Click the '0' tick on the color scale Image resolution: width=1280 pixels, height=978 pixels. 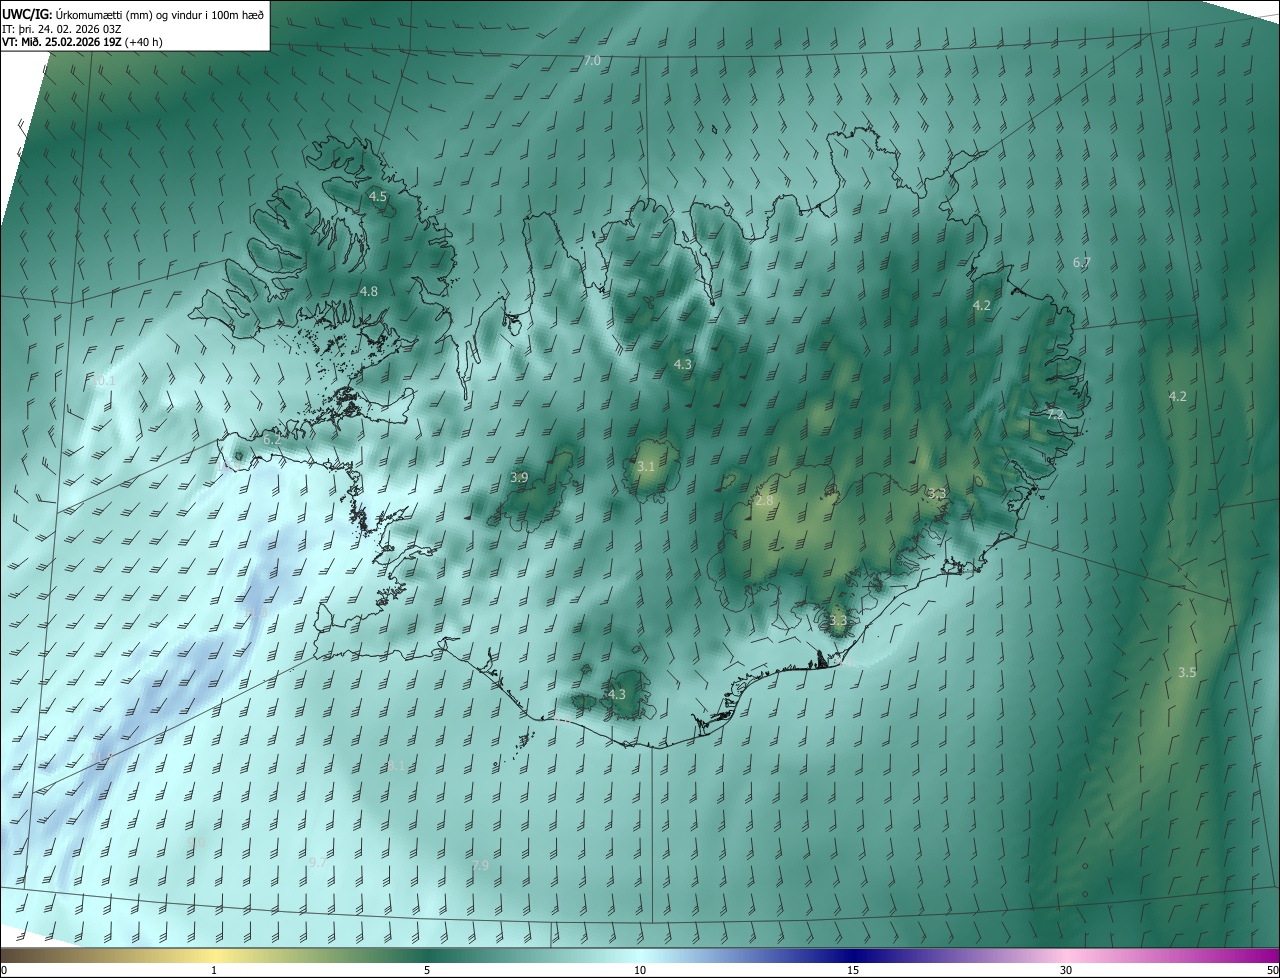point(4,971)
